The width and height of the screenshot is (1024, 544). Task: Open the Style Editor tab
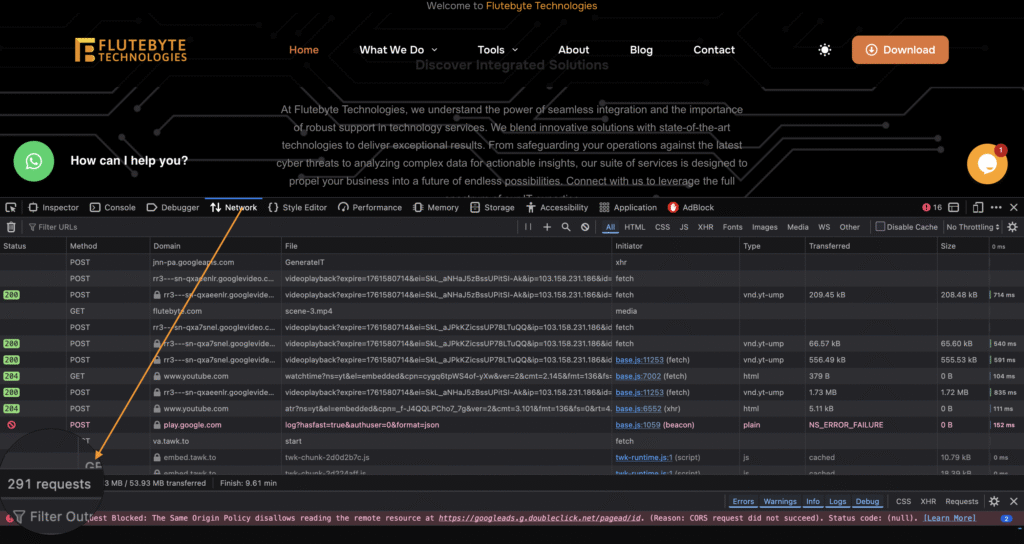click(x=297, y=208)
